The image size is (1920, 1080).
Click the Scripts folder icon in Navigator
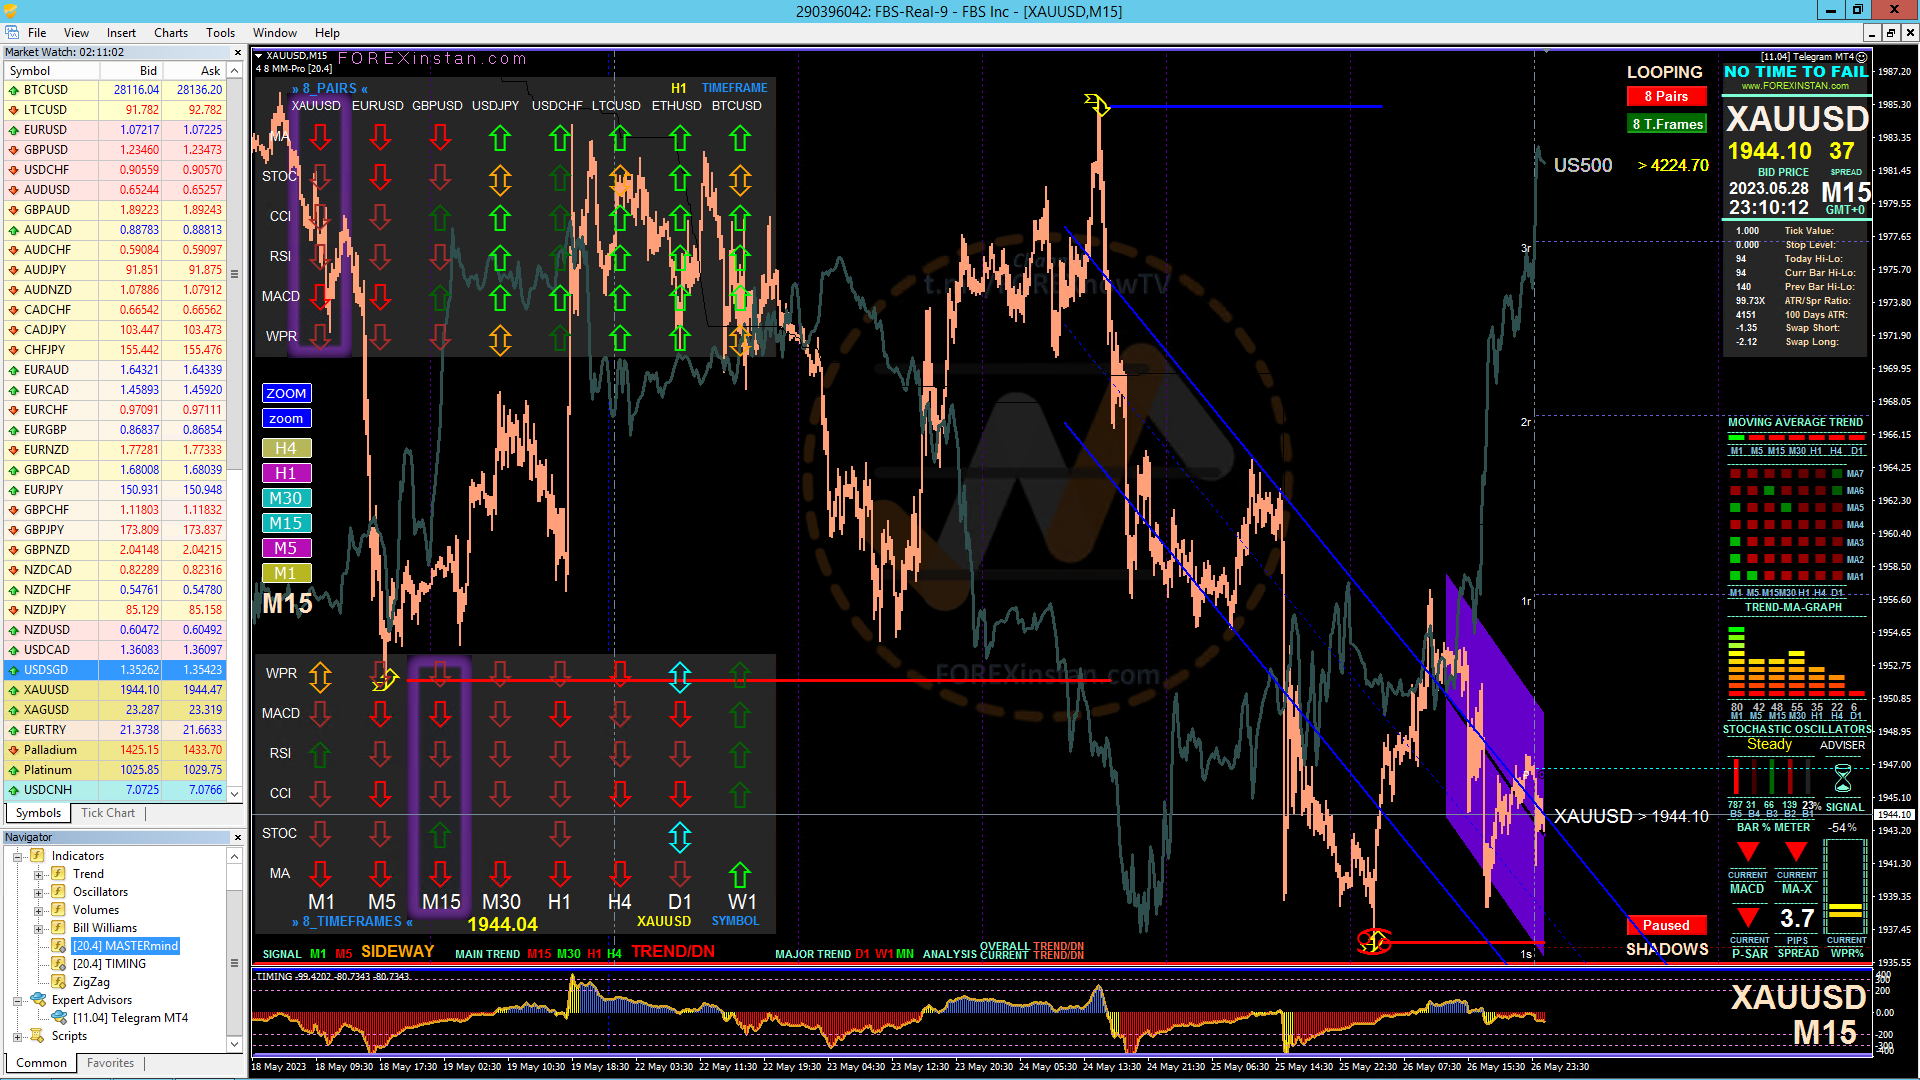[x=37, y=1036]
